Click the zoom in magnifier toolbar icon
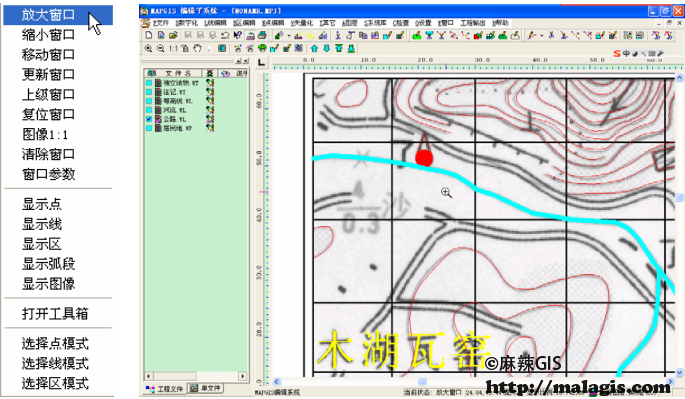 pyautogui.click(x=149, y=49)
